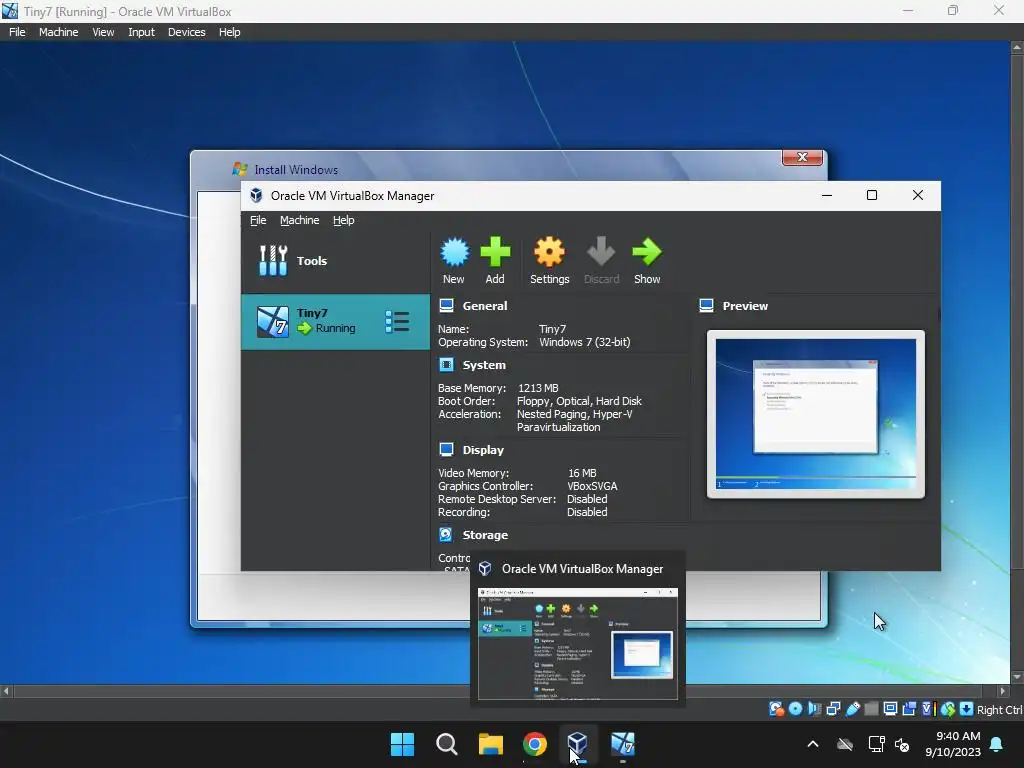
Task: Open taskbar Search icon
Action: 447,744
